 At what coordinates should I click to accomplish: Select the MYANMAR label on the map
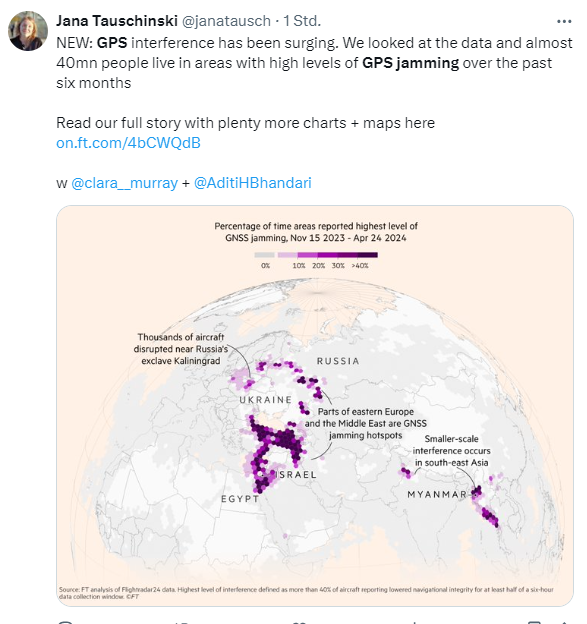(437, 494)
